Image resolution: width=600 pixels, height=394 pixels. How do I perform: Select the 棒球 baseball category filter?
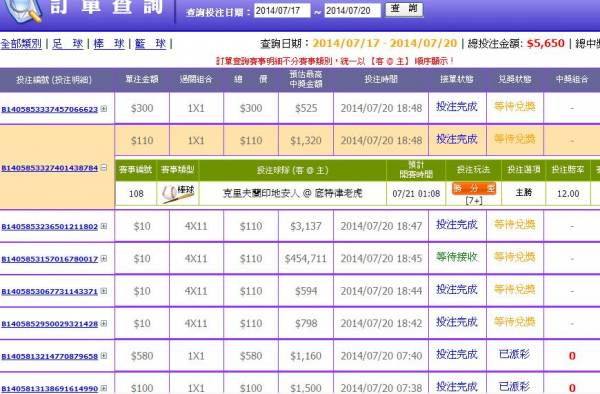tap(109, 44)
